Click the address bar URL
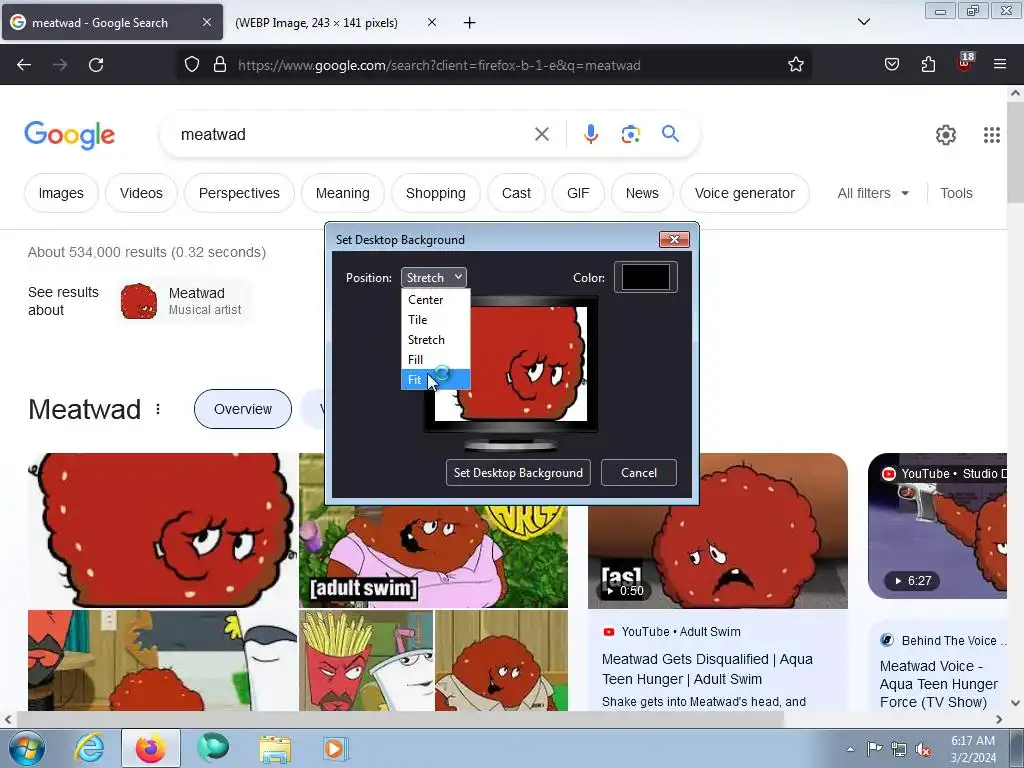This screenshot has width=1024, height=768. coord(439,65)
